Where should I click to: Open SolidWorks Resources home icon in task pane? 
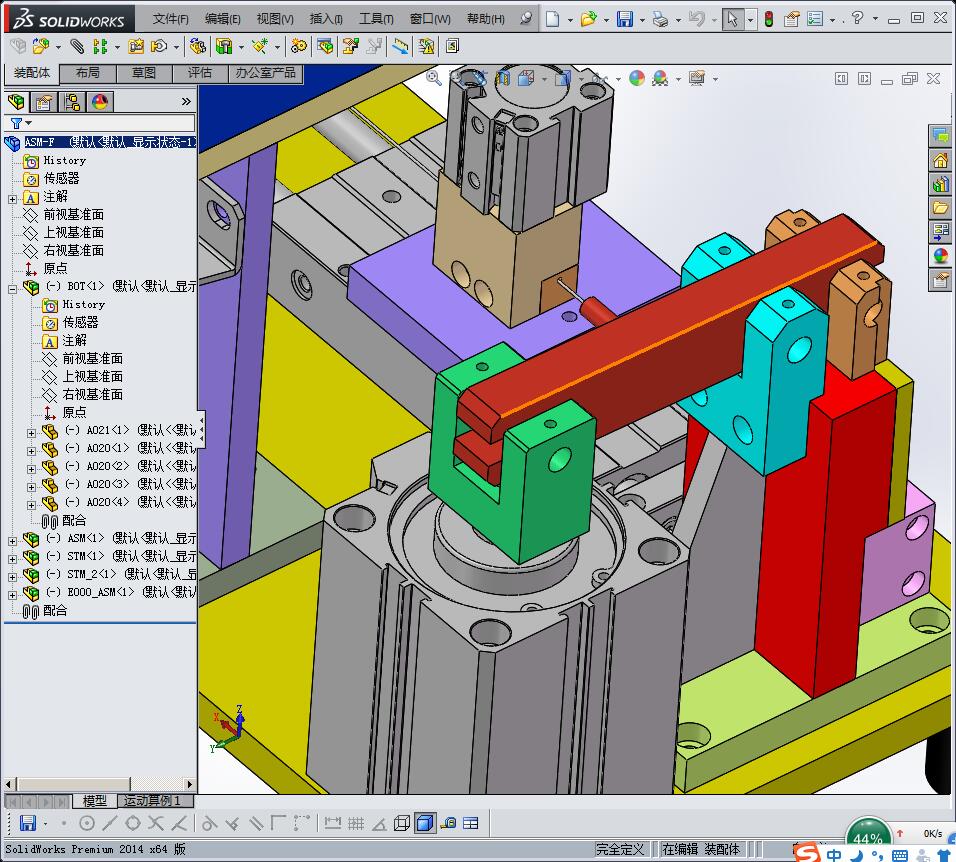click(x=941, y=160)
